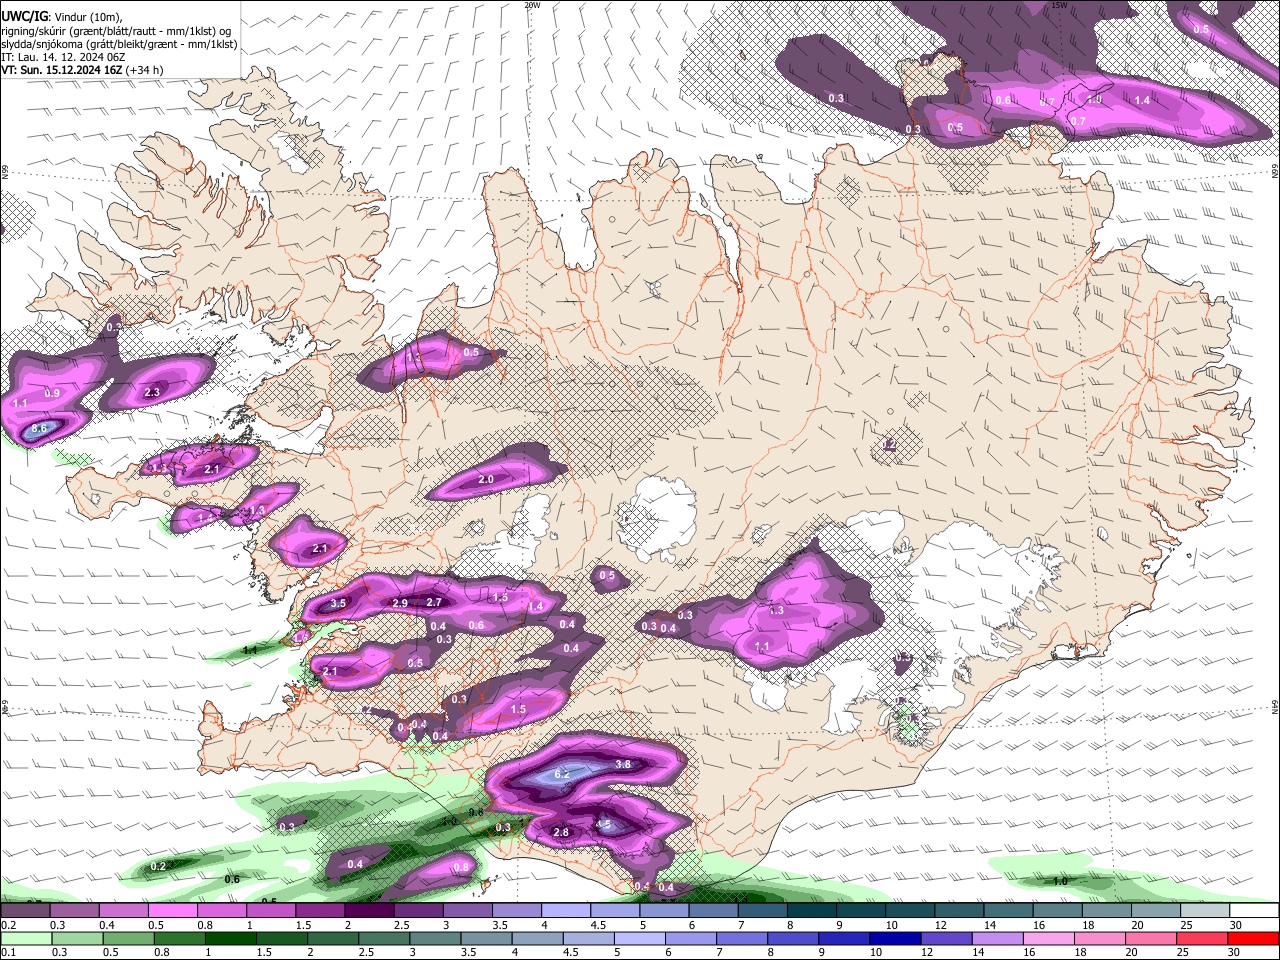Select the light pink rain swatch labeled 16
Viewport: 1280px width, 960px height.
(1050, 938)
